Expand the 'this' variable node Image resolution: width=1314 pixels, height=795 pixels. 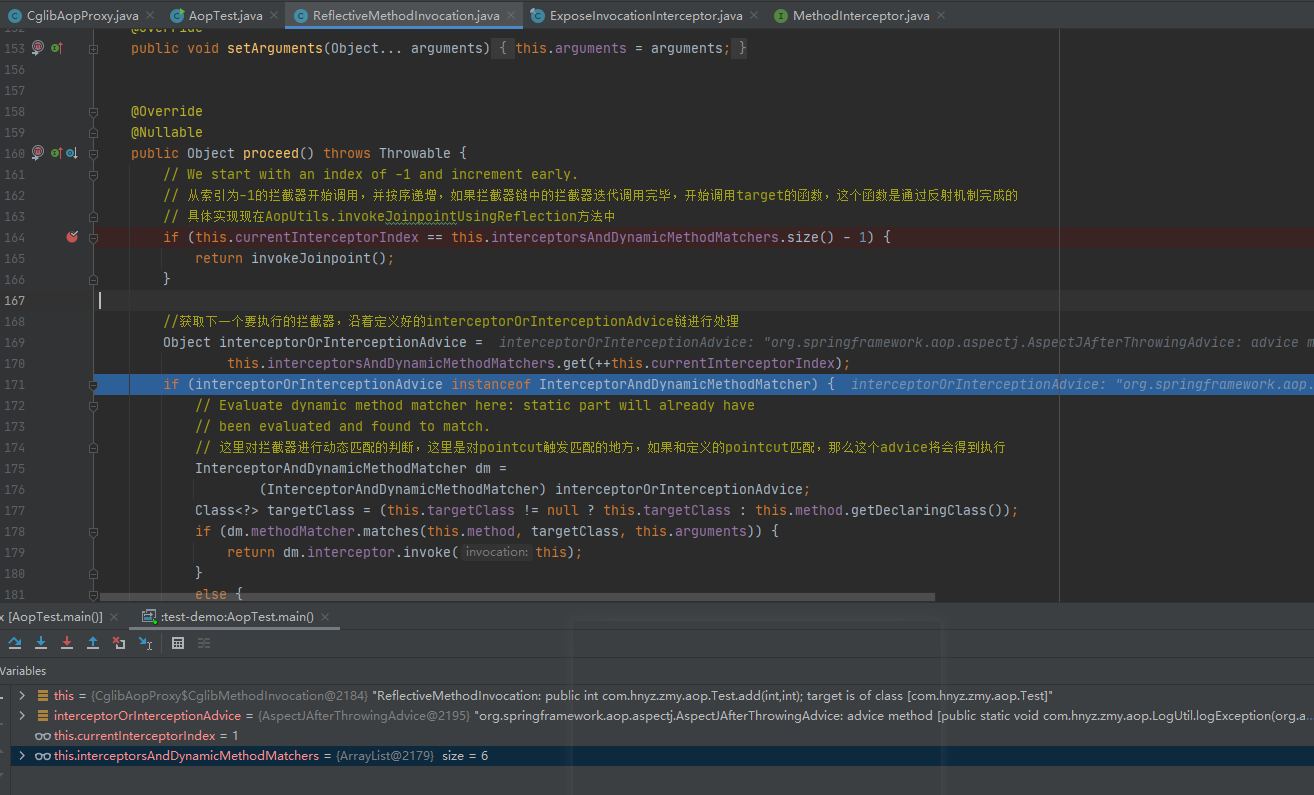click(x=22, y=695)
